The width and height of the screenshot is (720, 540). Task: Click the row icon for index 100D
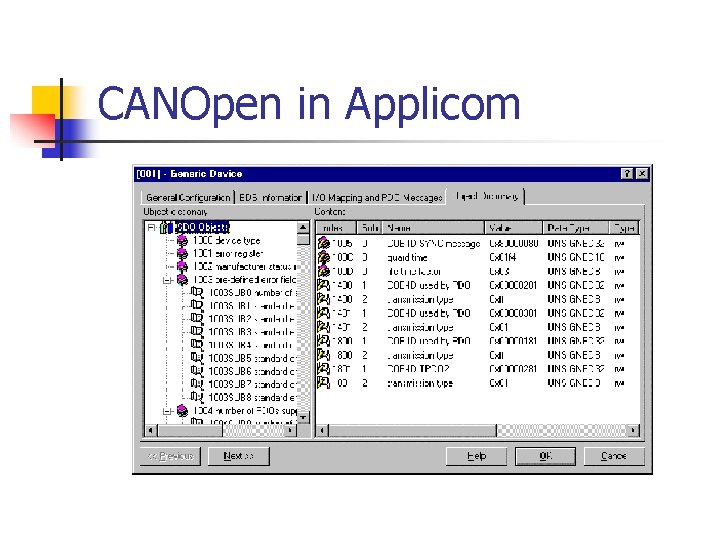[x=324, y=271]
